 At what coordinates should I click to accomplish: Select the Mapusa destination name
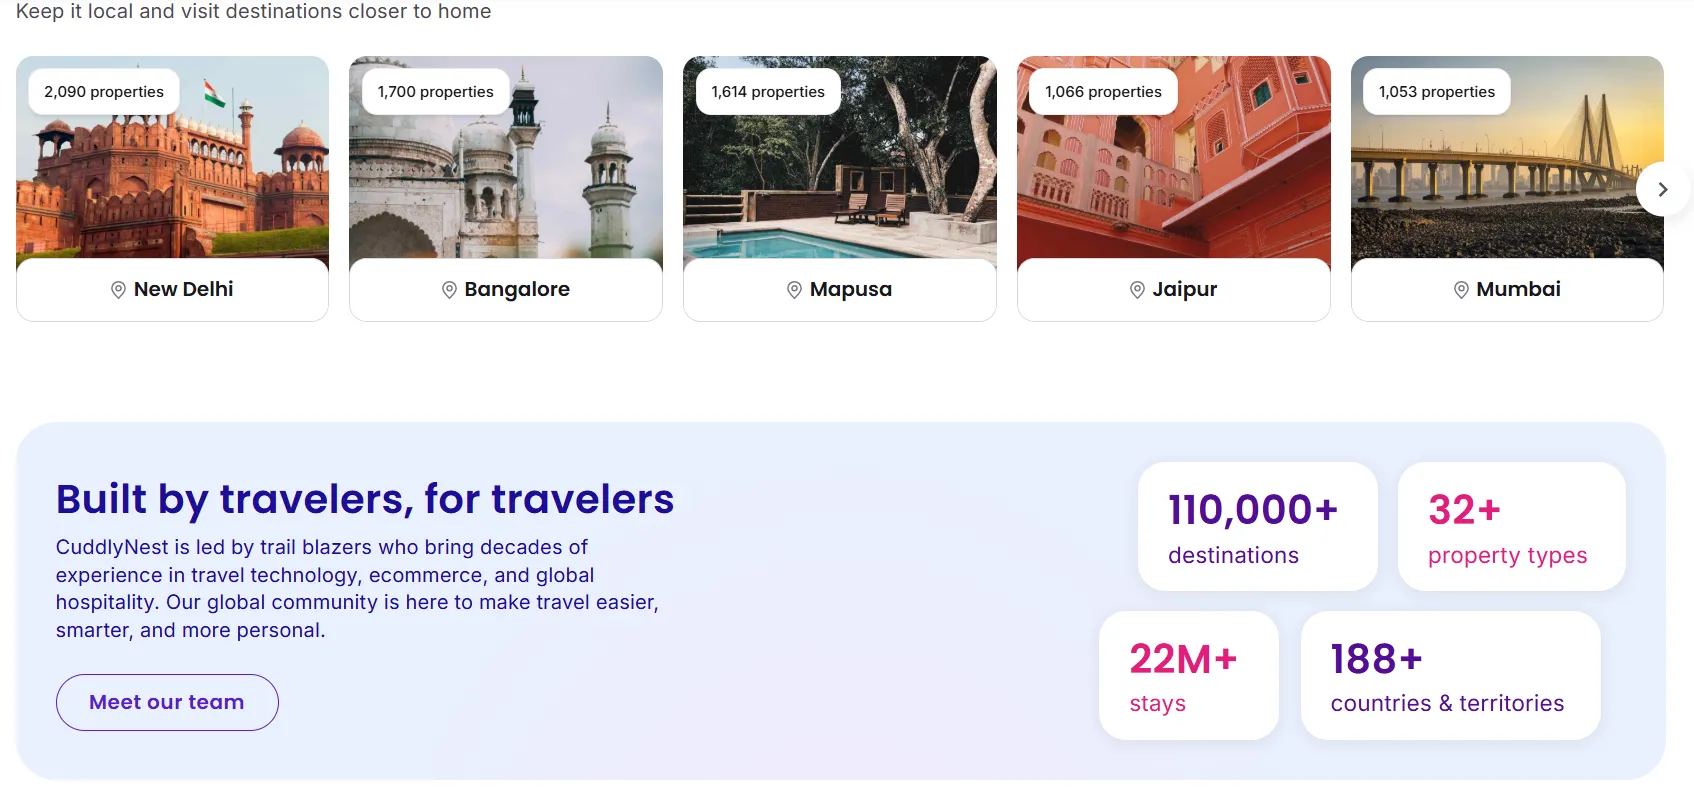(x=850, y=289)
